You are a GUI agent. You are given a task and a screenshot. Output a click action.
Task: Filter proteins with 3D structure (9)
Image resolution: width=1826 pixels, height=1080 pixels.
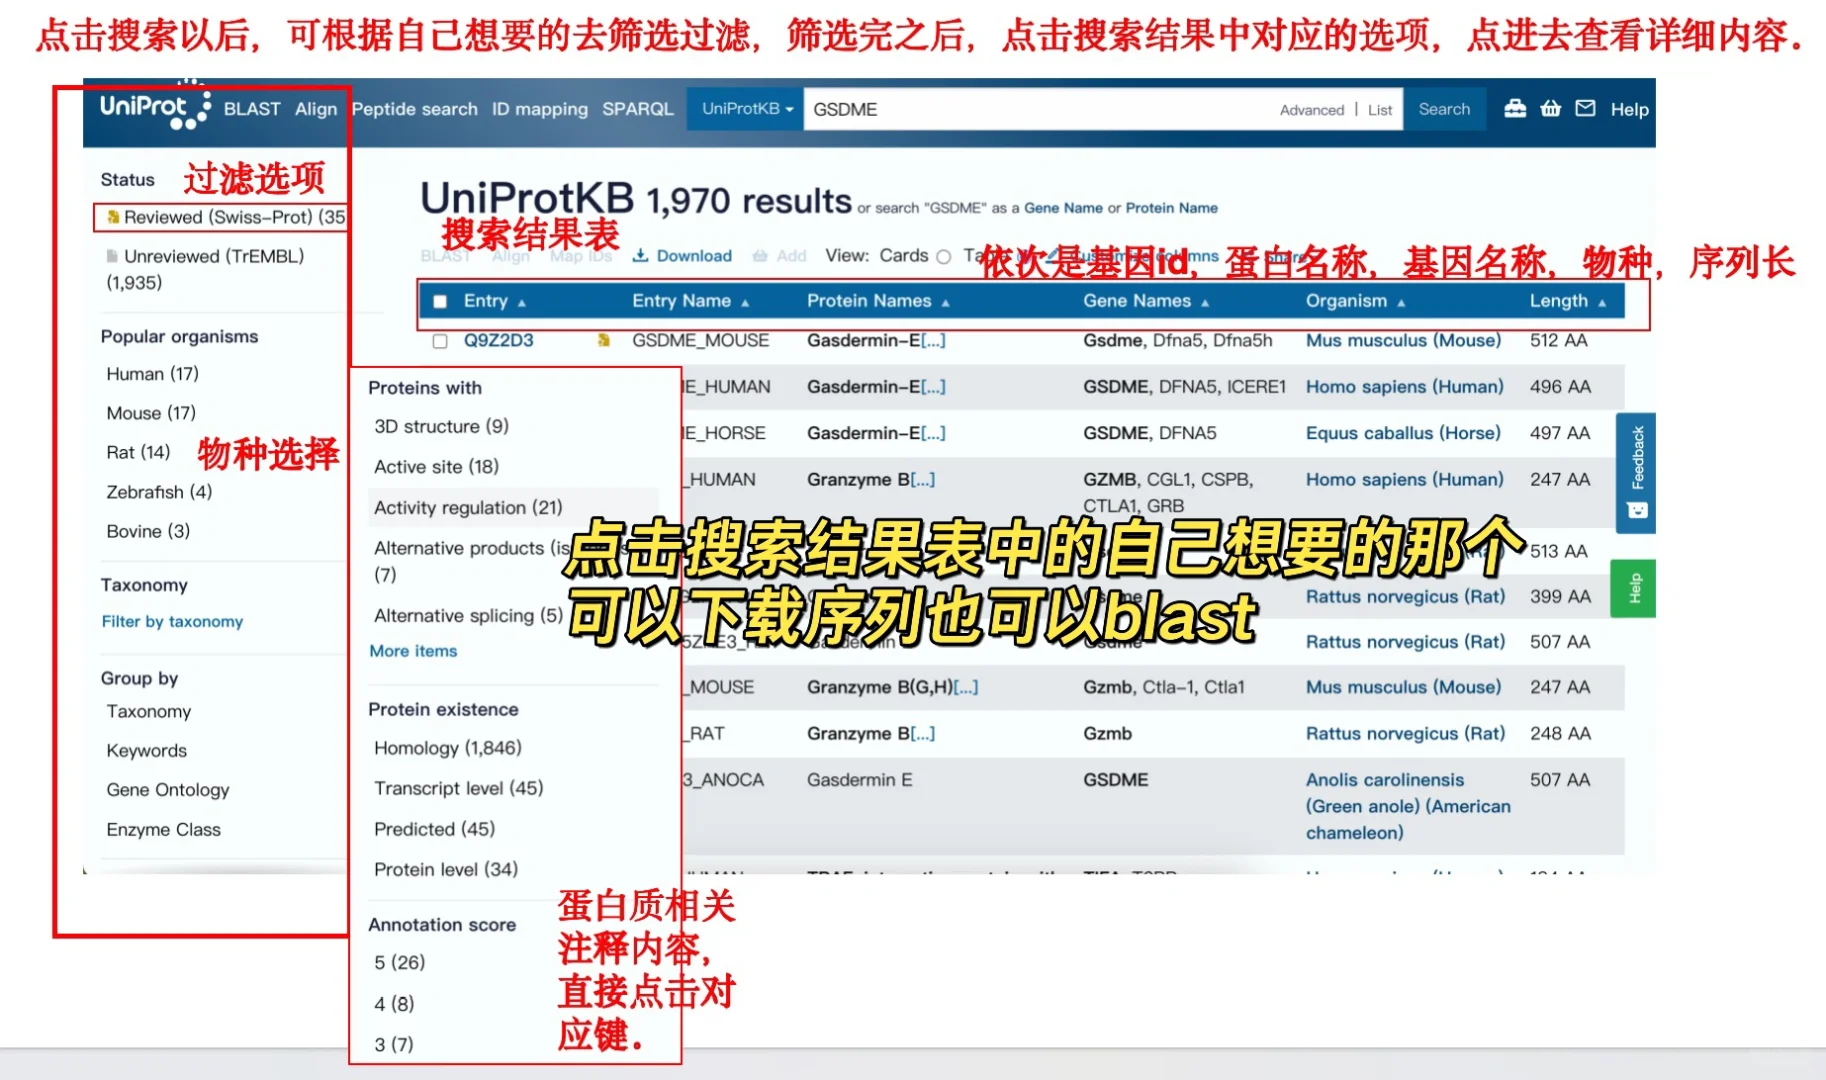(441, 427)
